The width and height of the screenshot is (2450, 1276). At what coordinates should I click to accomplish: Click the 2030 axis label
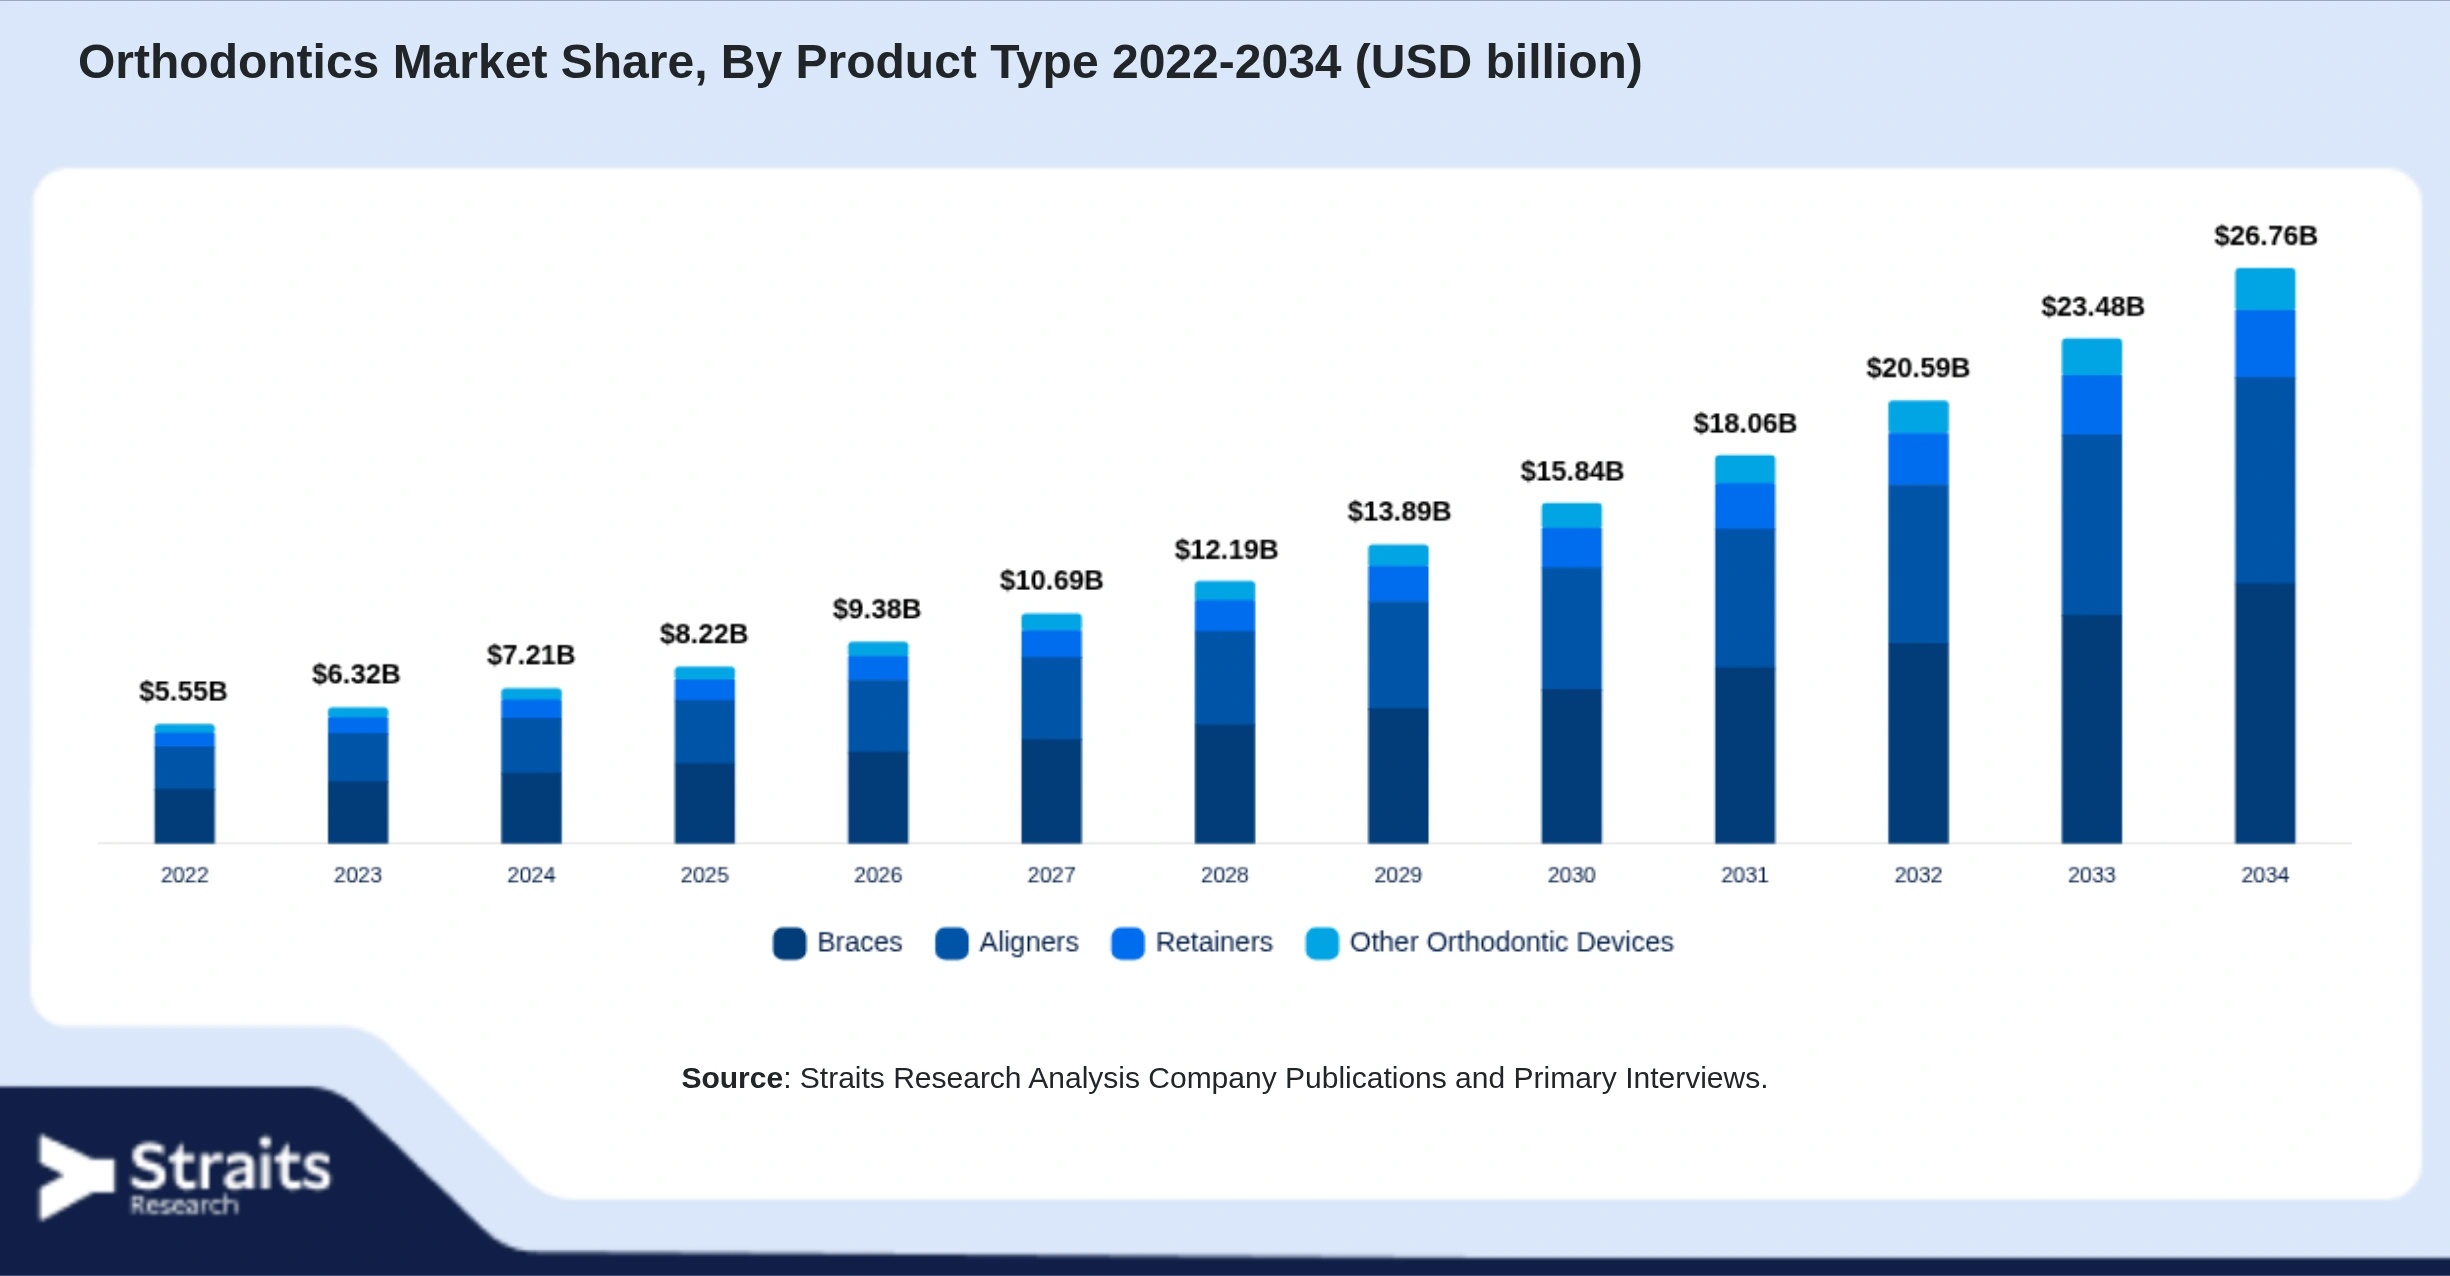click(x=1572, y=875)
